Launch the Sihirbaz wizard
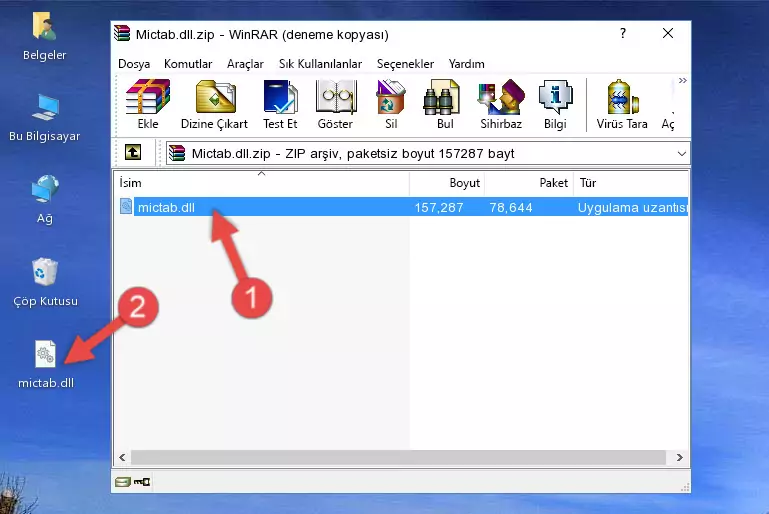769x514 pixels. click(x=501, y=104)
